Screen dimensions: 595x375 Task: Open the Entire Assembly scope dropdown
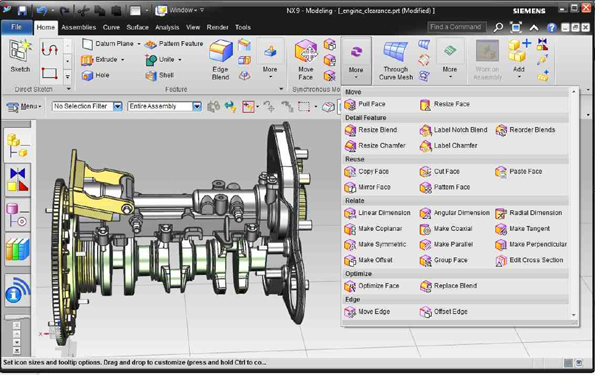coord(197,106)
